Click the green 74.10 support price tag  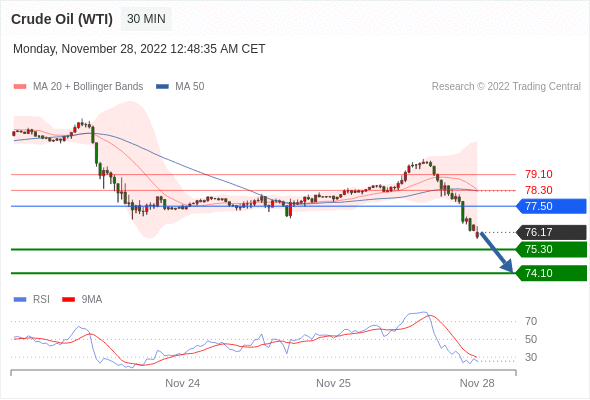coord(551,273)
